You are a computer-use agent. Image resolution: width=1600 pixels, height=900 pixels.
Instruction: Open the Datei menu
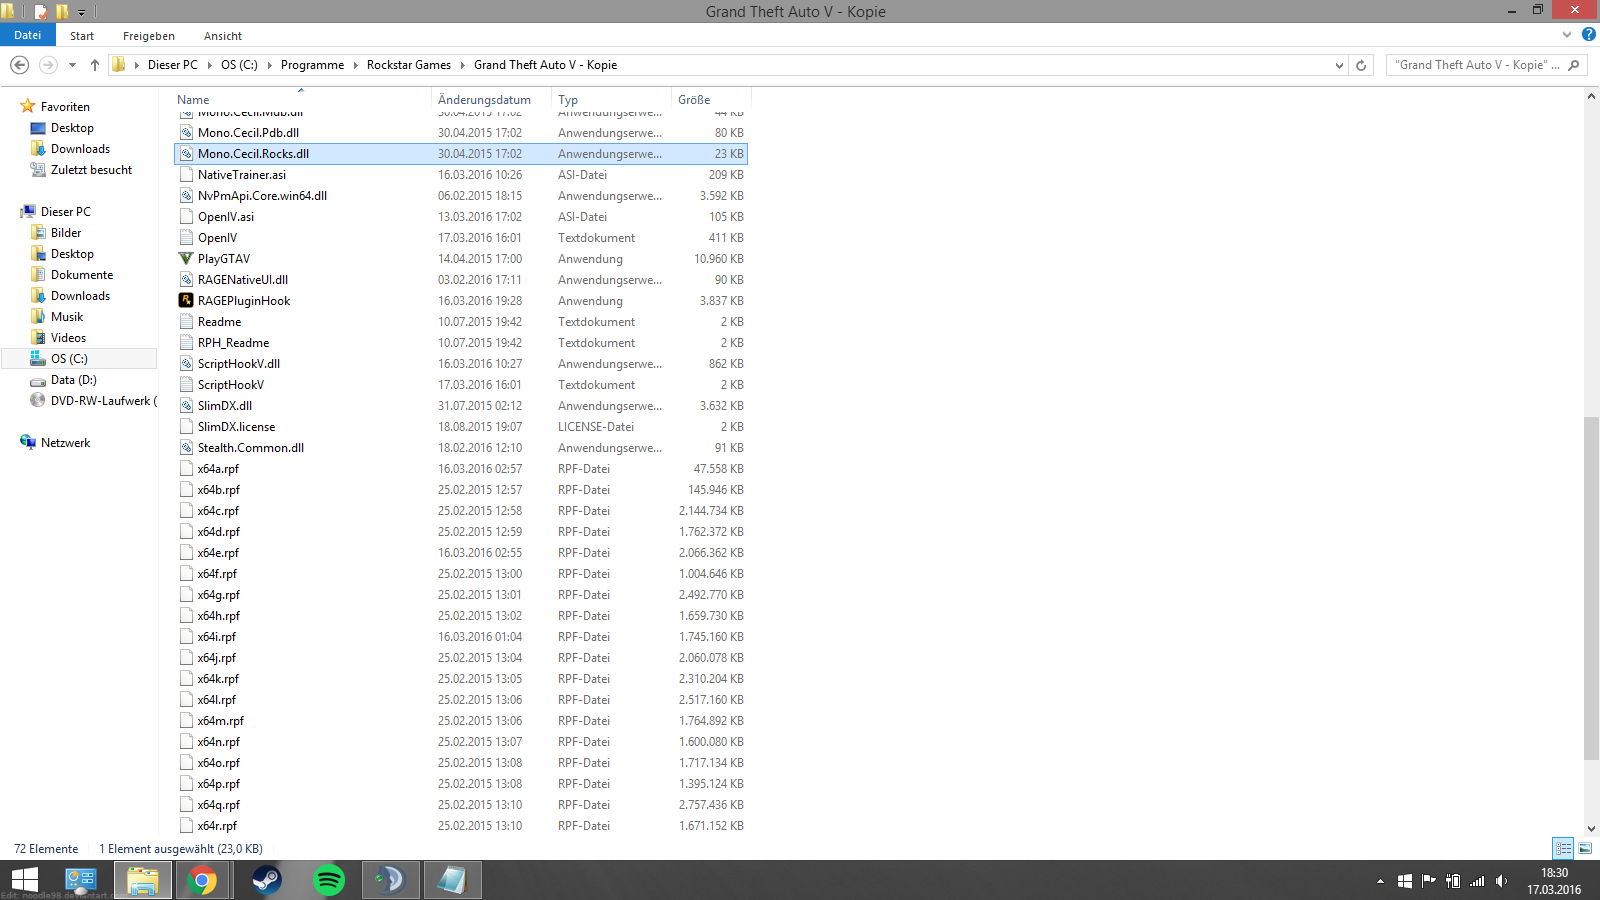(x=28, y=35)
